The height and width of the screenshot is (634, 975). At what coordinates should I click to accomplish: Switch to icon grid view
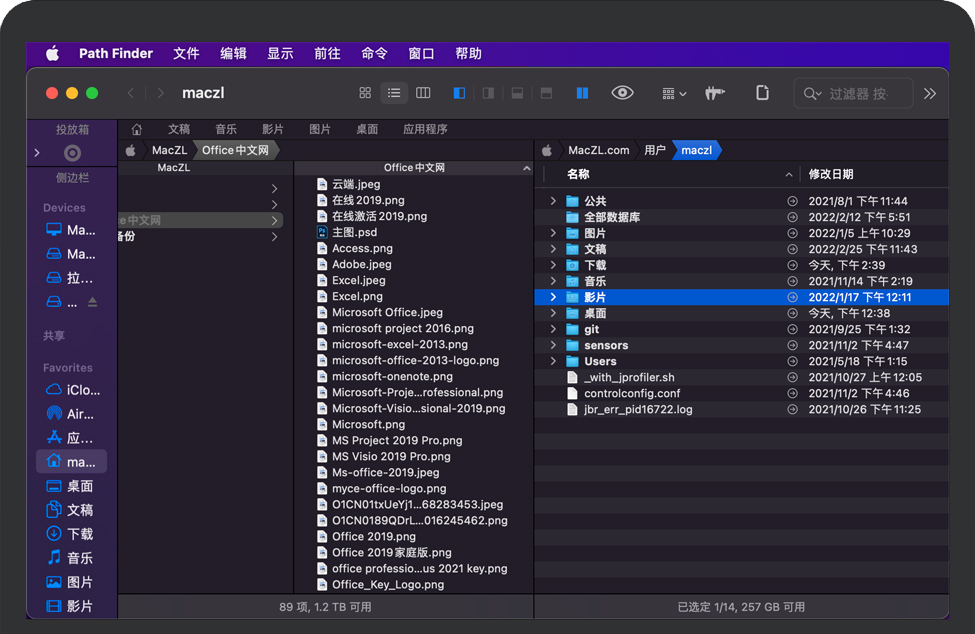(365, 93)
